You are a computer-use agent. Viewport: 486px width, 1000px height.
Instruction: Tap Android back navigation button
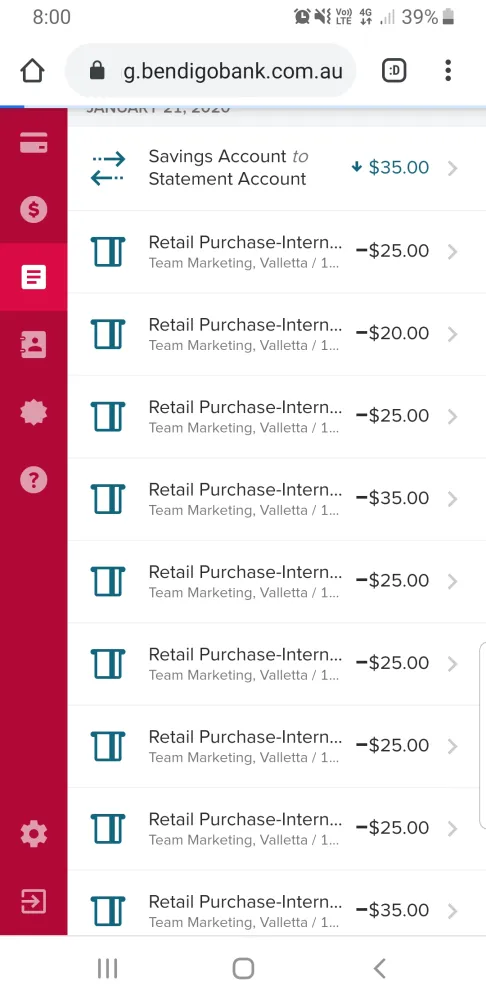coord(379,968)
